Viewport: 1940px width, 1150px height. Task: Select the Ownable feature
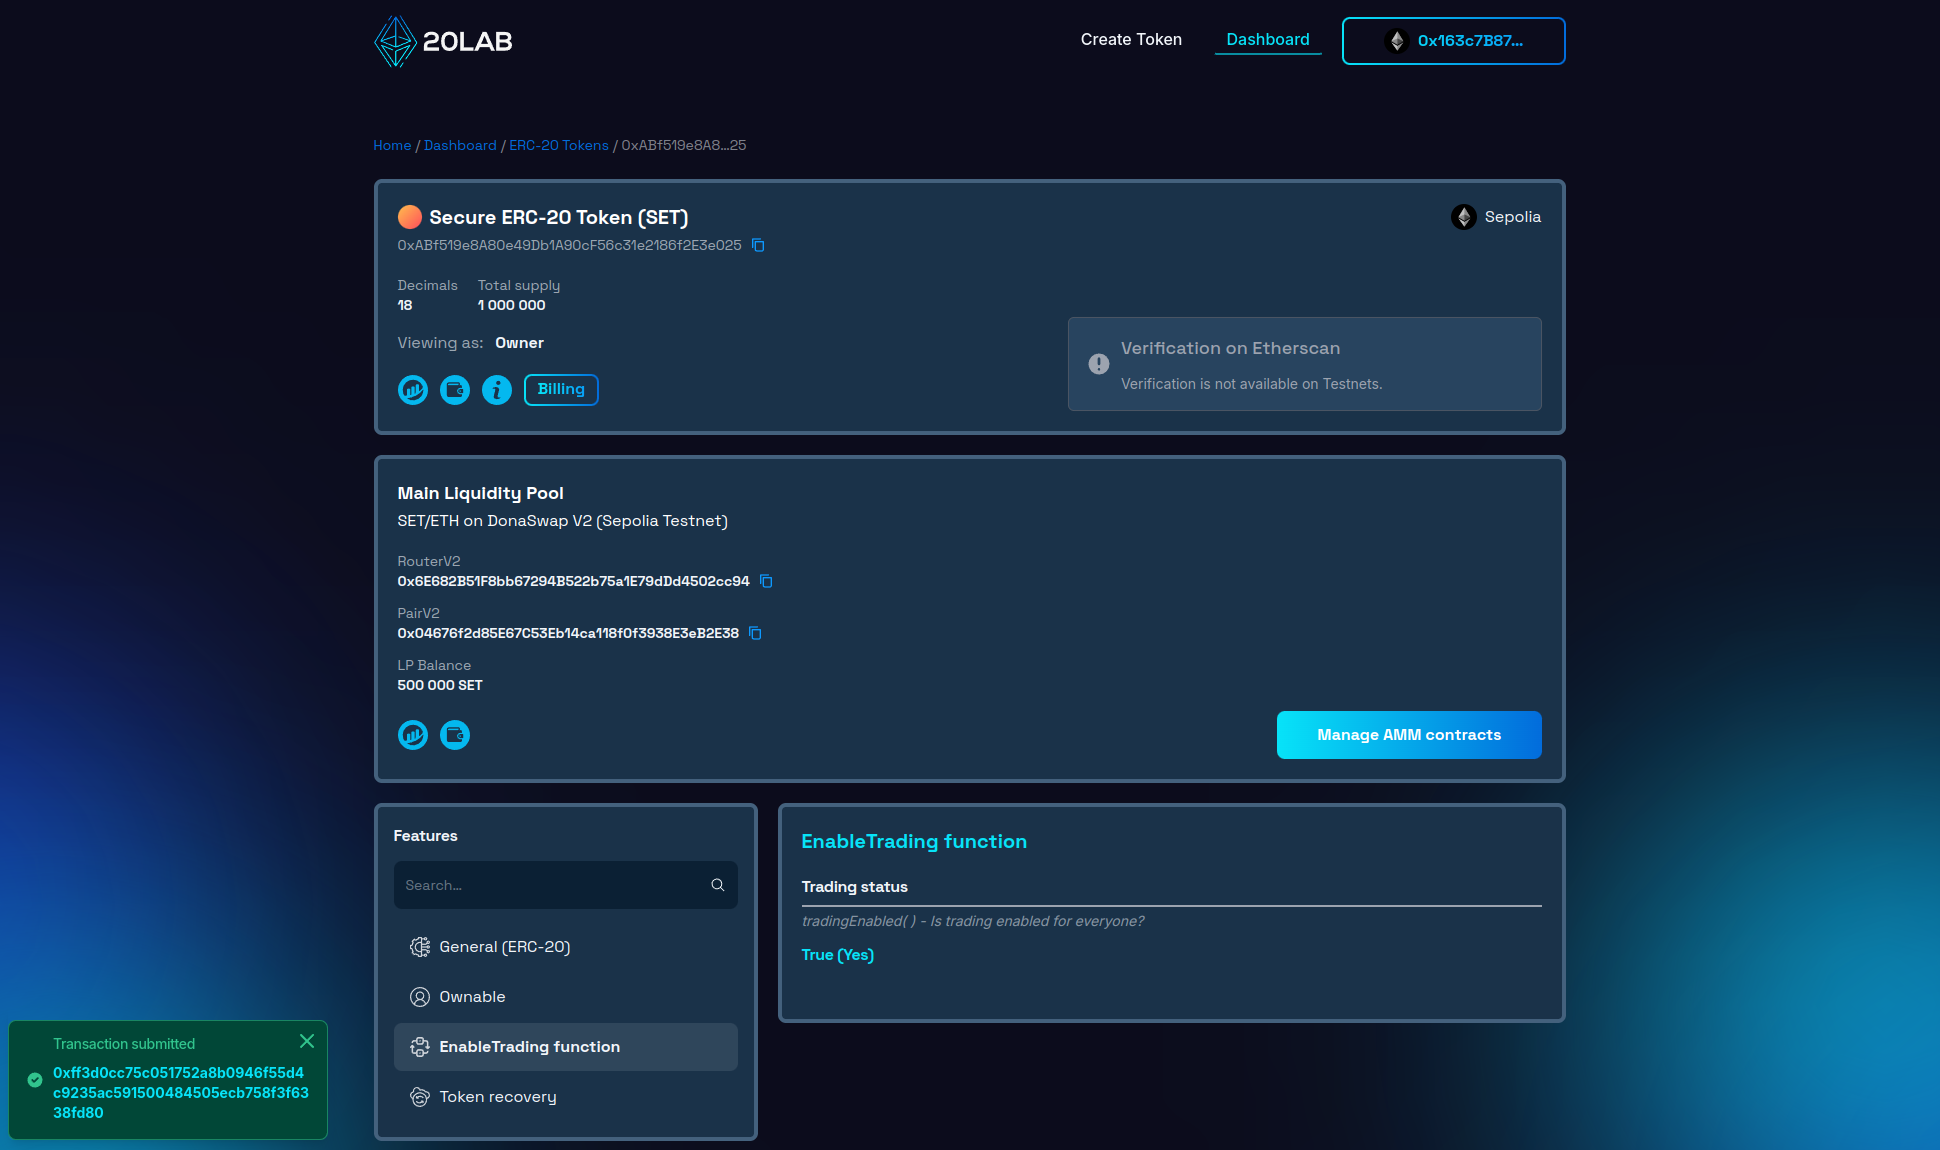tap(472, 997)
